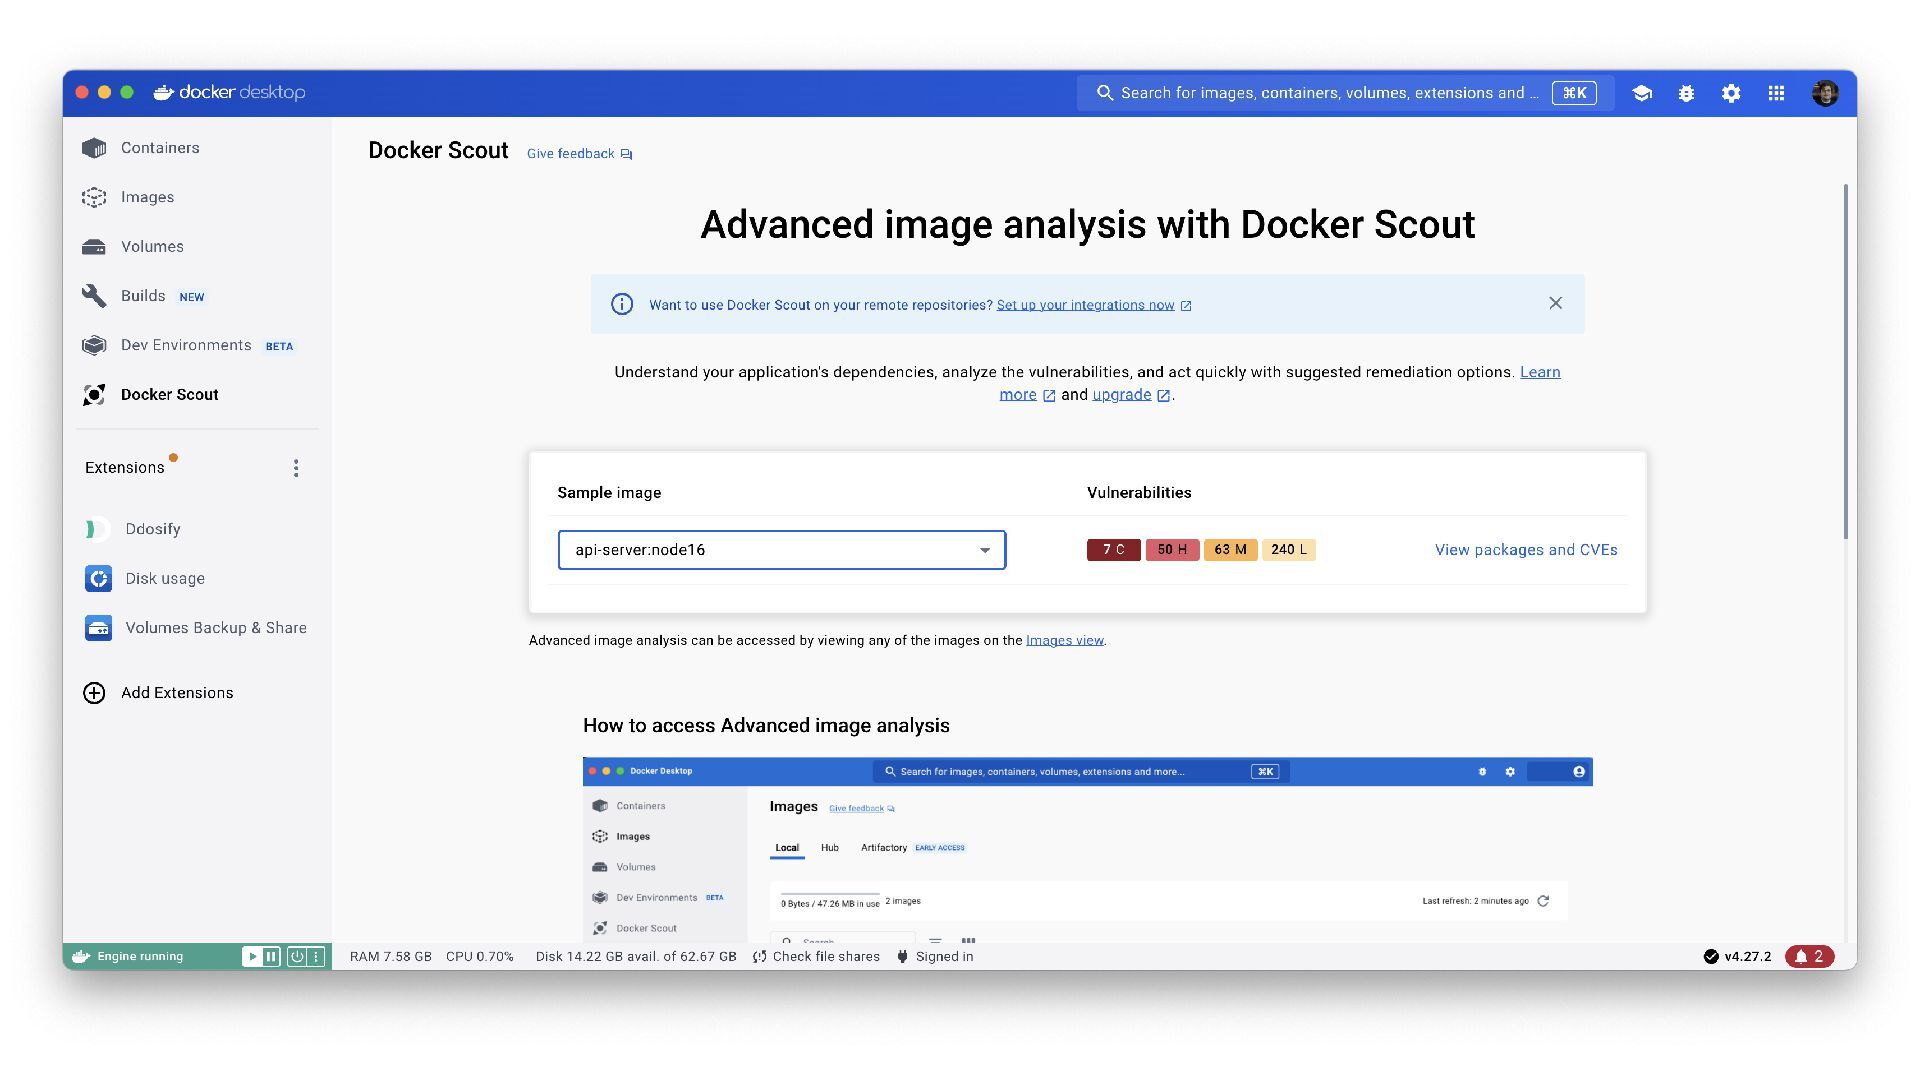Click the 50 H high vulnerabilities badge
The height and width of the screenshot is (1080, 1920).
click(1172, 550)
